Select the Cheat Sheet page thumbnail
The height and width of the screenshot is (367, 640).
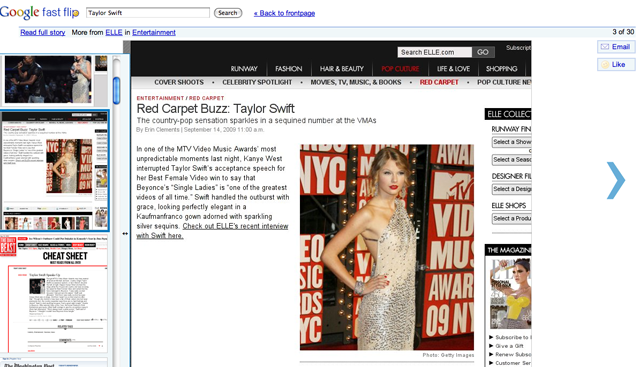[54, 293]
